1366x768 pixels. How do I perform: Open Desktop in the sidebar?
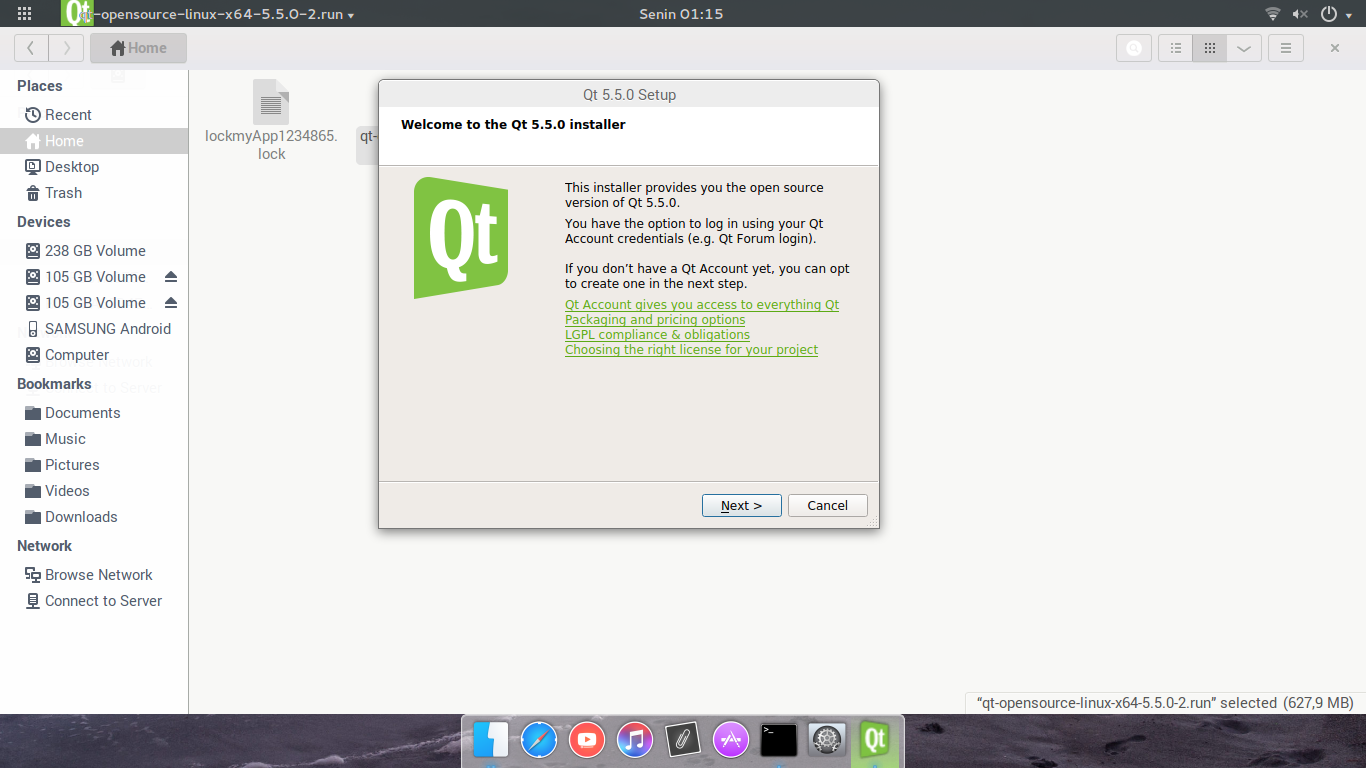(x=94, y=167)
